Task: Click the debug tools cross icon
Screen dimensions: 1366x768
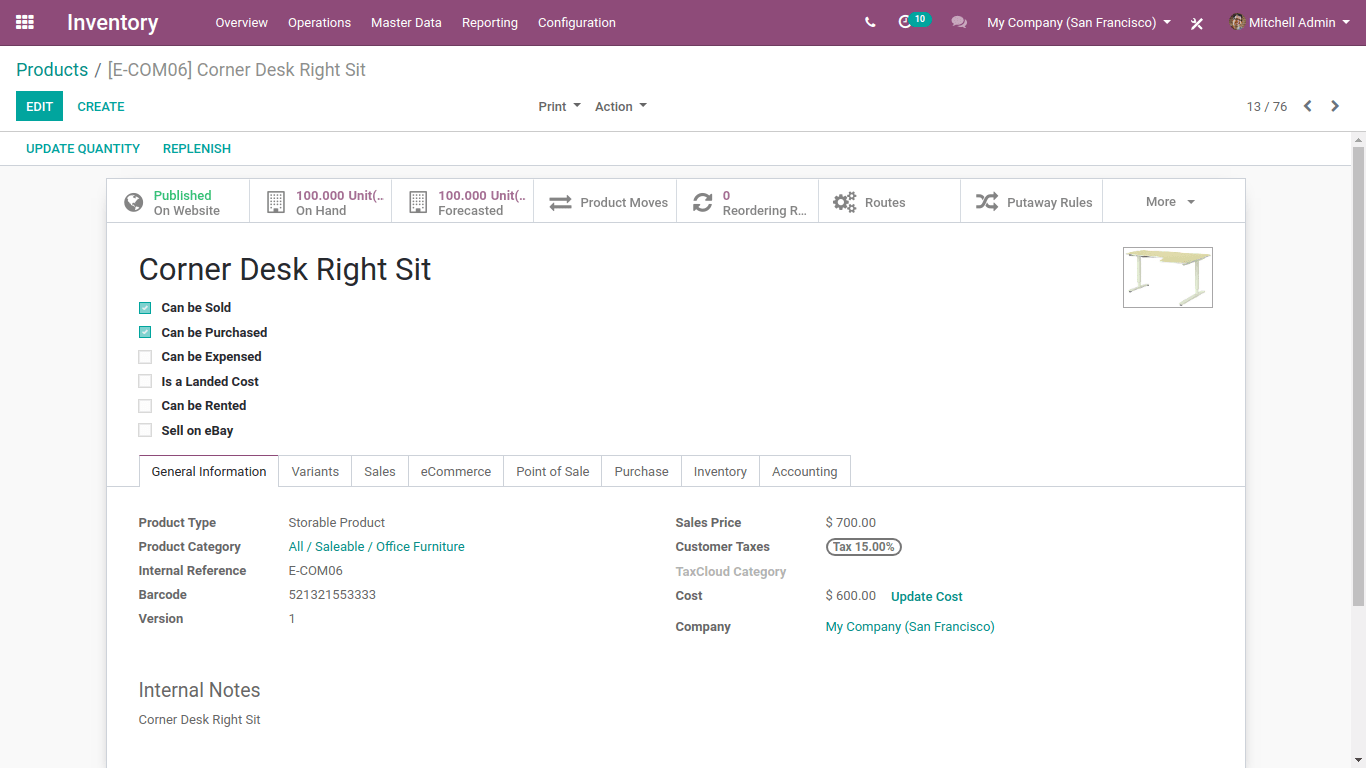Action: [x=1196, y=23]
